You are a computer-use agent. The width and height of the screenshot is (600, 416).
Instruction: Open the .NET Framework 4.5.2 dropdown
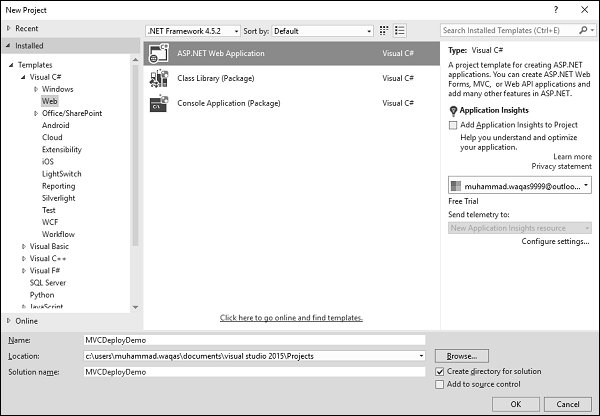point(193,31)
